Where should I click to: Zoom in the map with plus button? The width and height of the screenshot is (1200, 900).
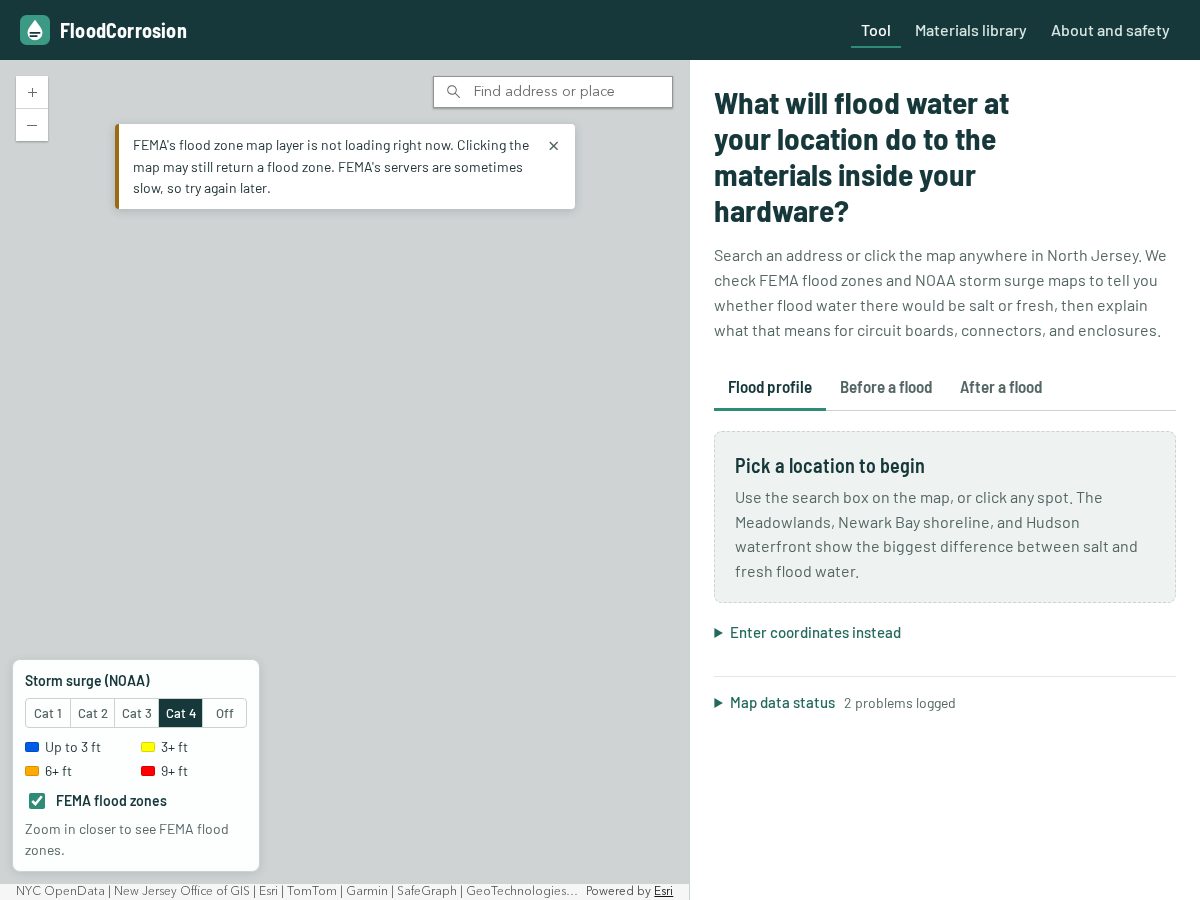(x=32, y=92)
